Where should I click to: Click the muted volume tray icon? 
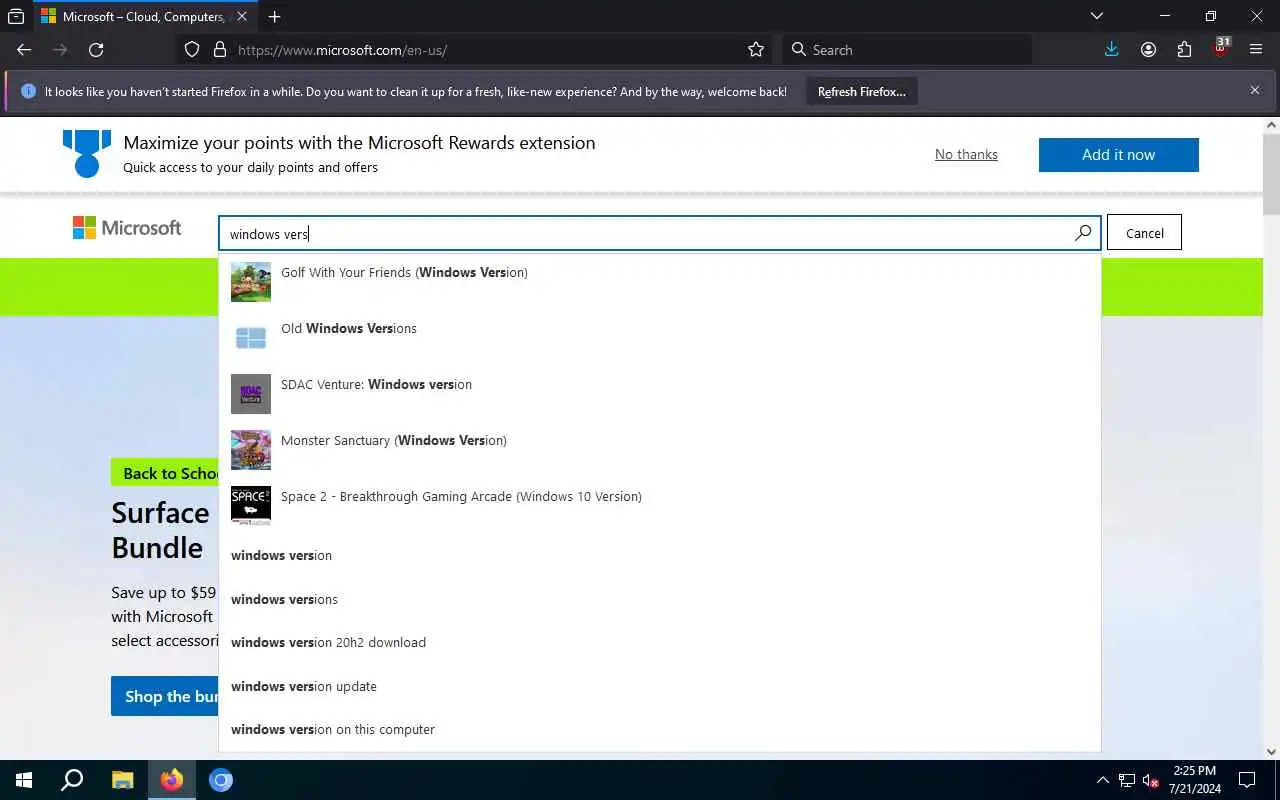[x=1151, y=780]
